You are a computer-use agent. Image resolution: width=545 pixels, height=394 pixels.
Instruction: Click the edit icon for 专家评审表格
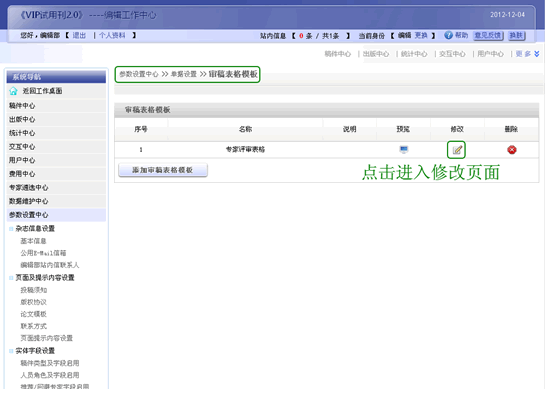[457, 150]
